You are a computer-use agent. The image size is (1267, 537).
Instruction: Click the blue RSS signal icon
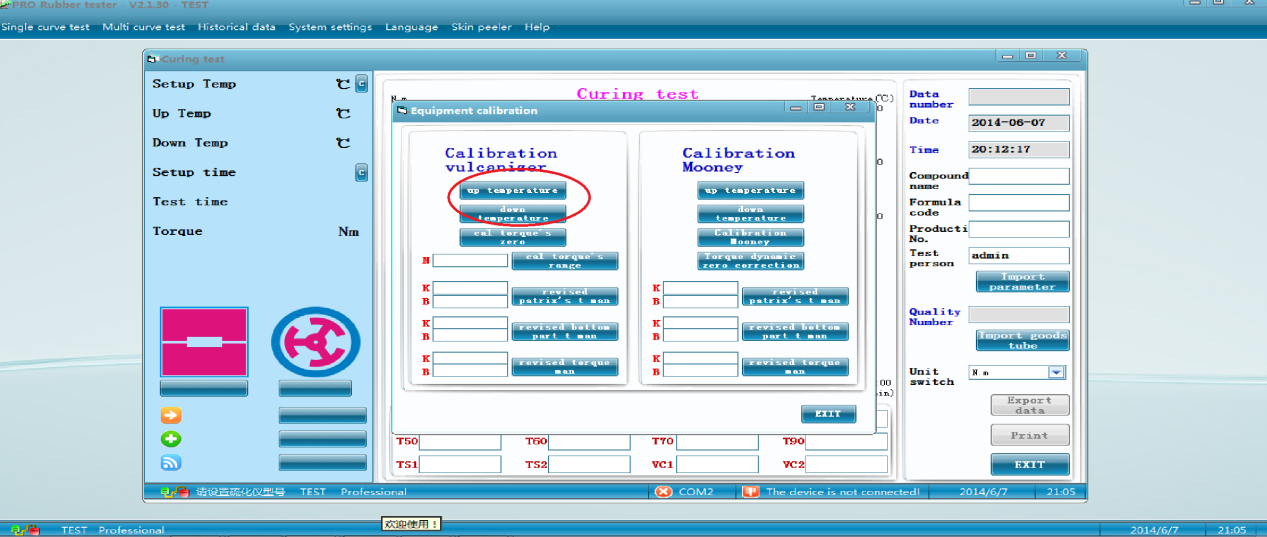(171, 462)
